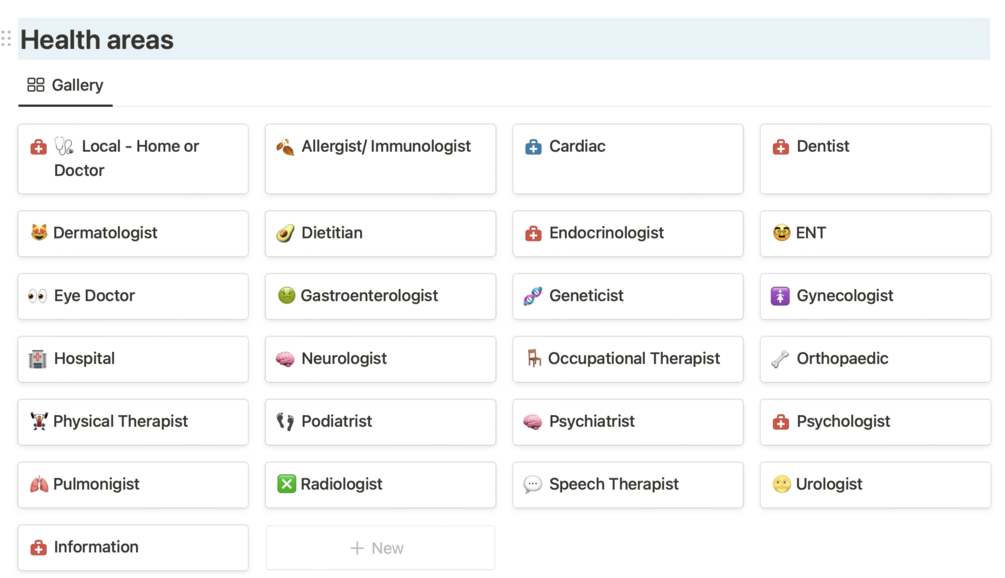Click the bone icon next to Orthopaedic
Screen dimensions: 1005x578
coord(781,359)
